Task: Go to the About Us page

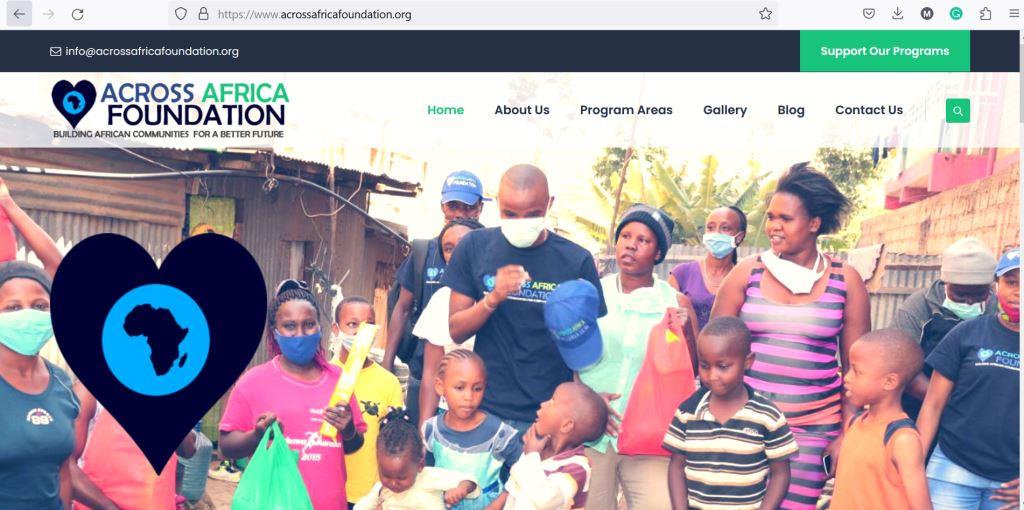Action: 522,110
